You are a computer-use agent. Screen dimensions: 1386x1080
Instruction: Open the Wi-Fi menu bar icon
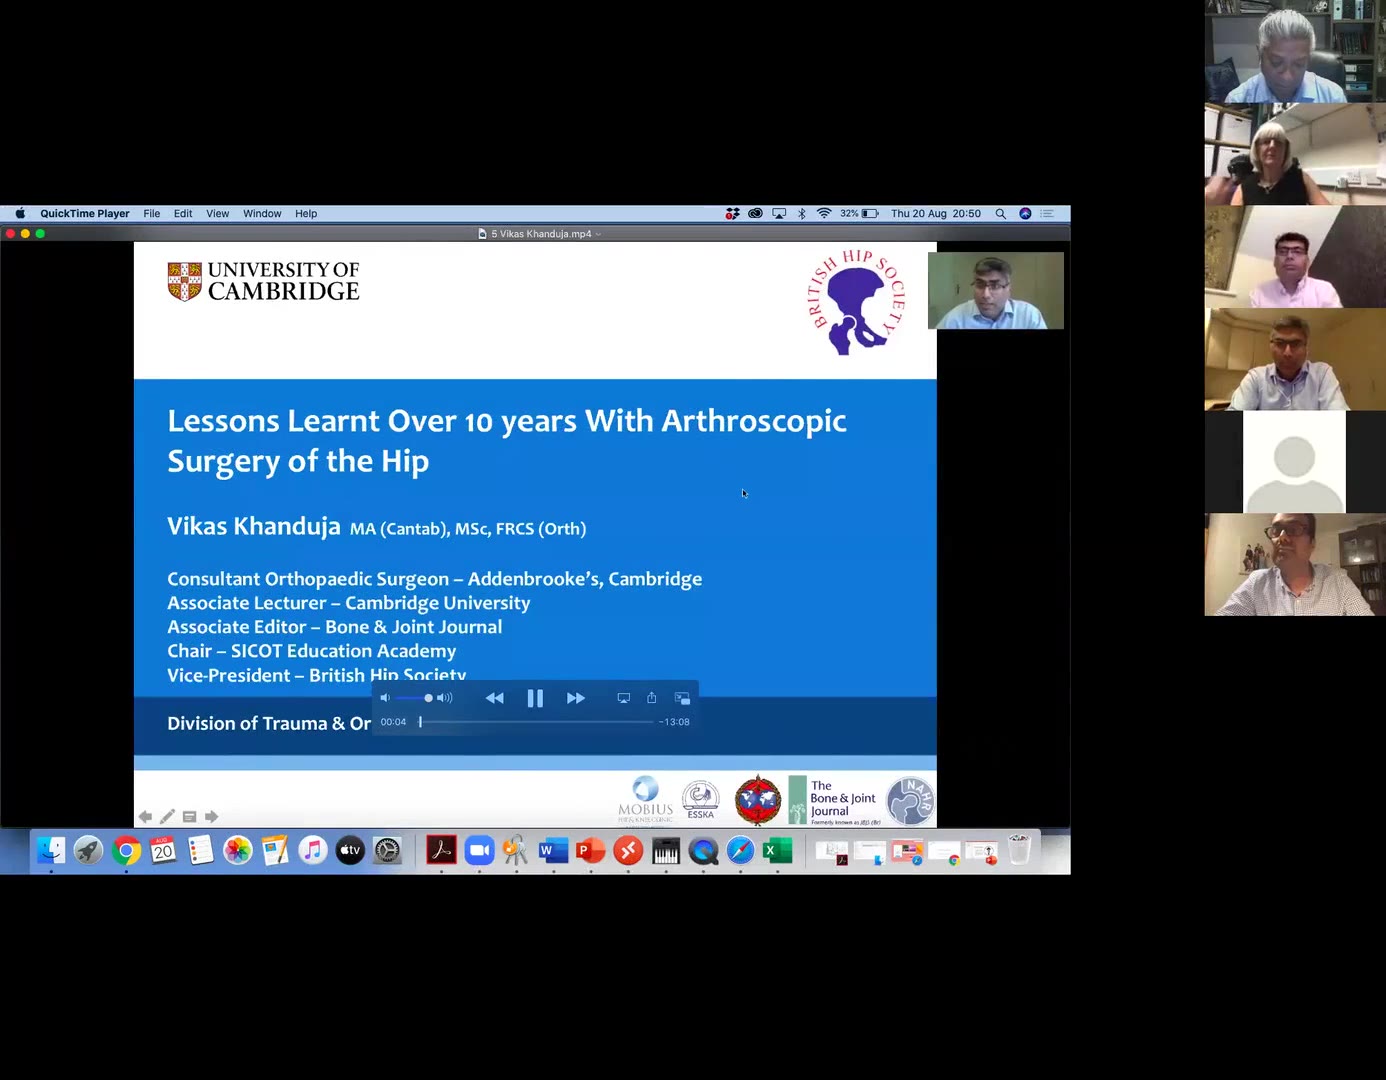tap(824, 213)
